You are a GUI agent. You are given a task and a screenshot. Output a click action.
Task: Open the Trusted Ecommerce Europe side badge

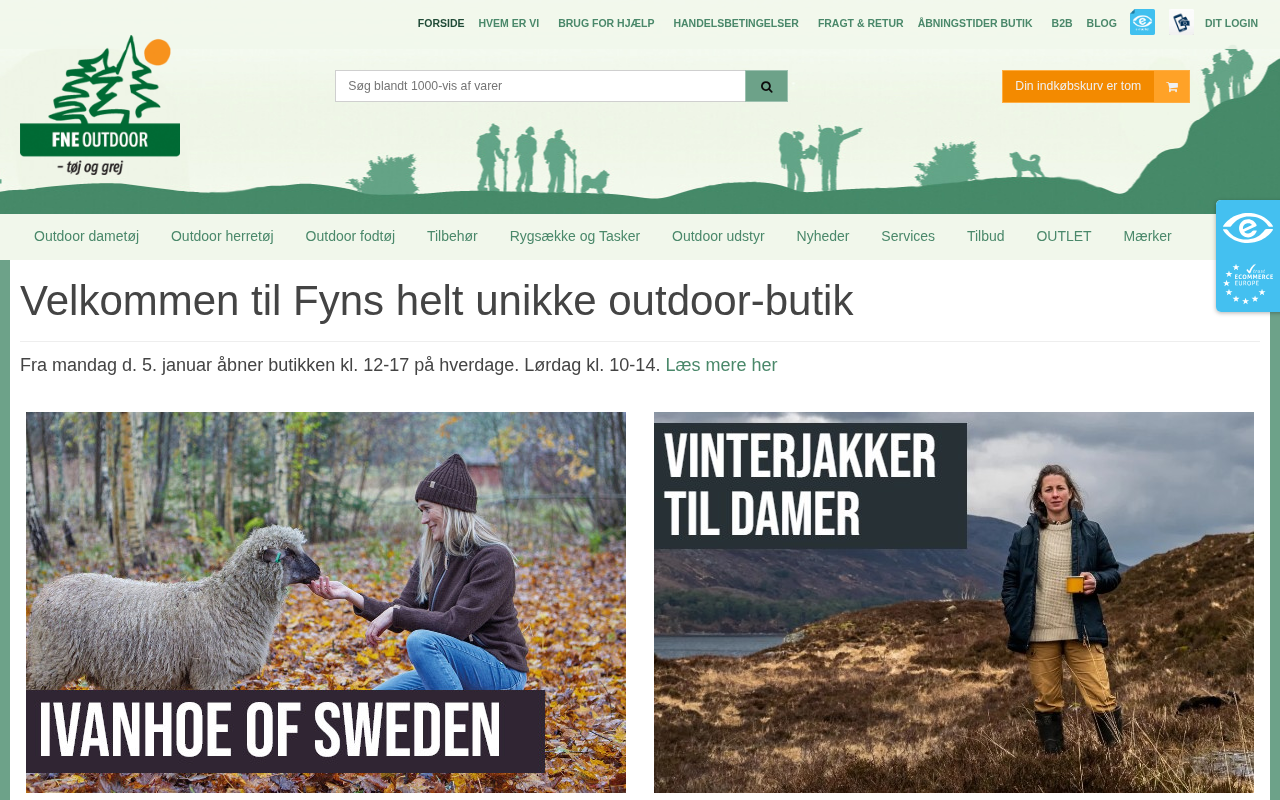click(x=1248, y=284)
